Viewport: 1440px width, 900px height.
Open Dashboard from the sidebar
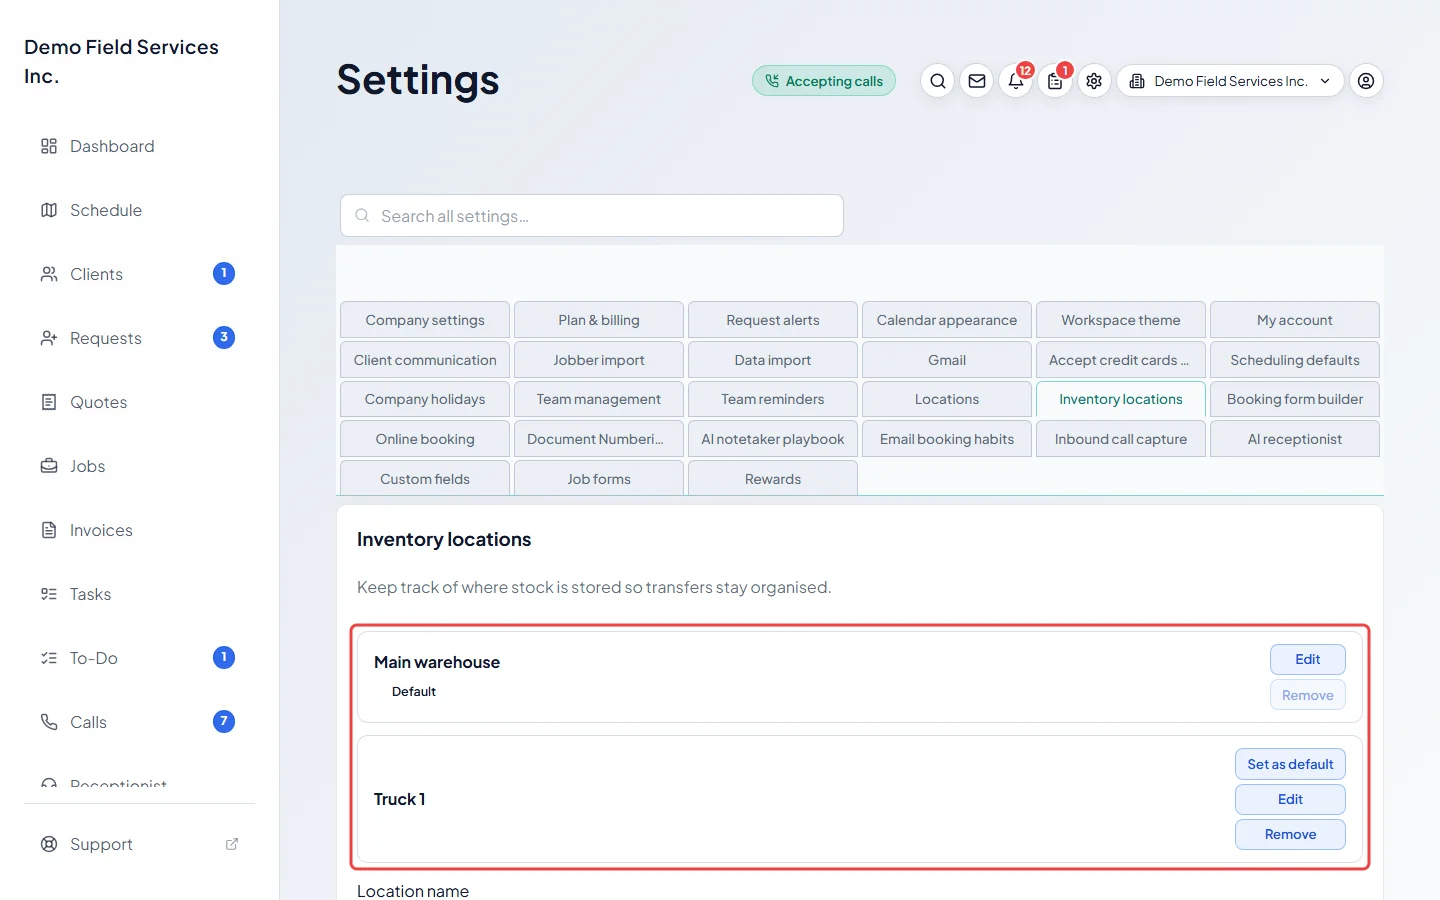(140, 146)
